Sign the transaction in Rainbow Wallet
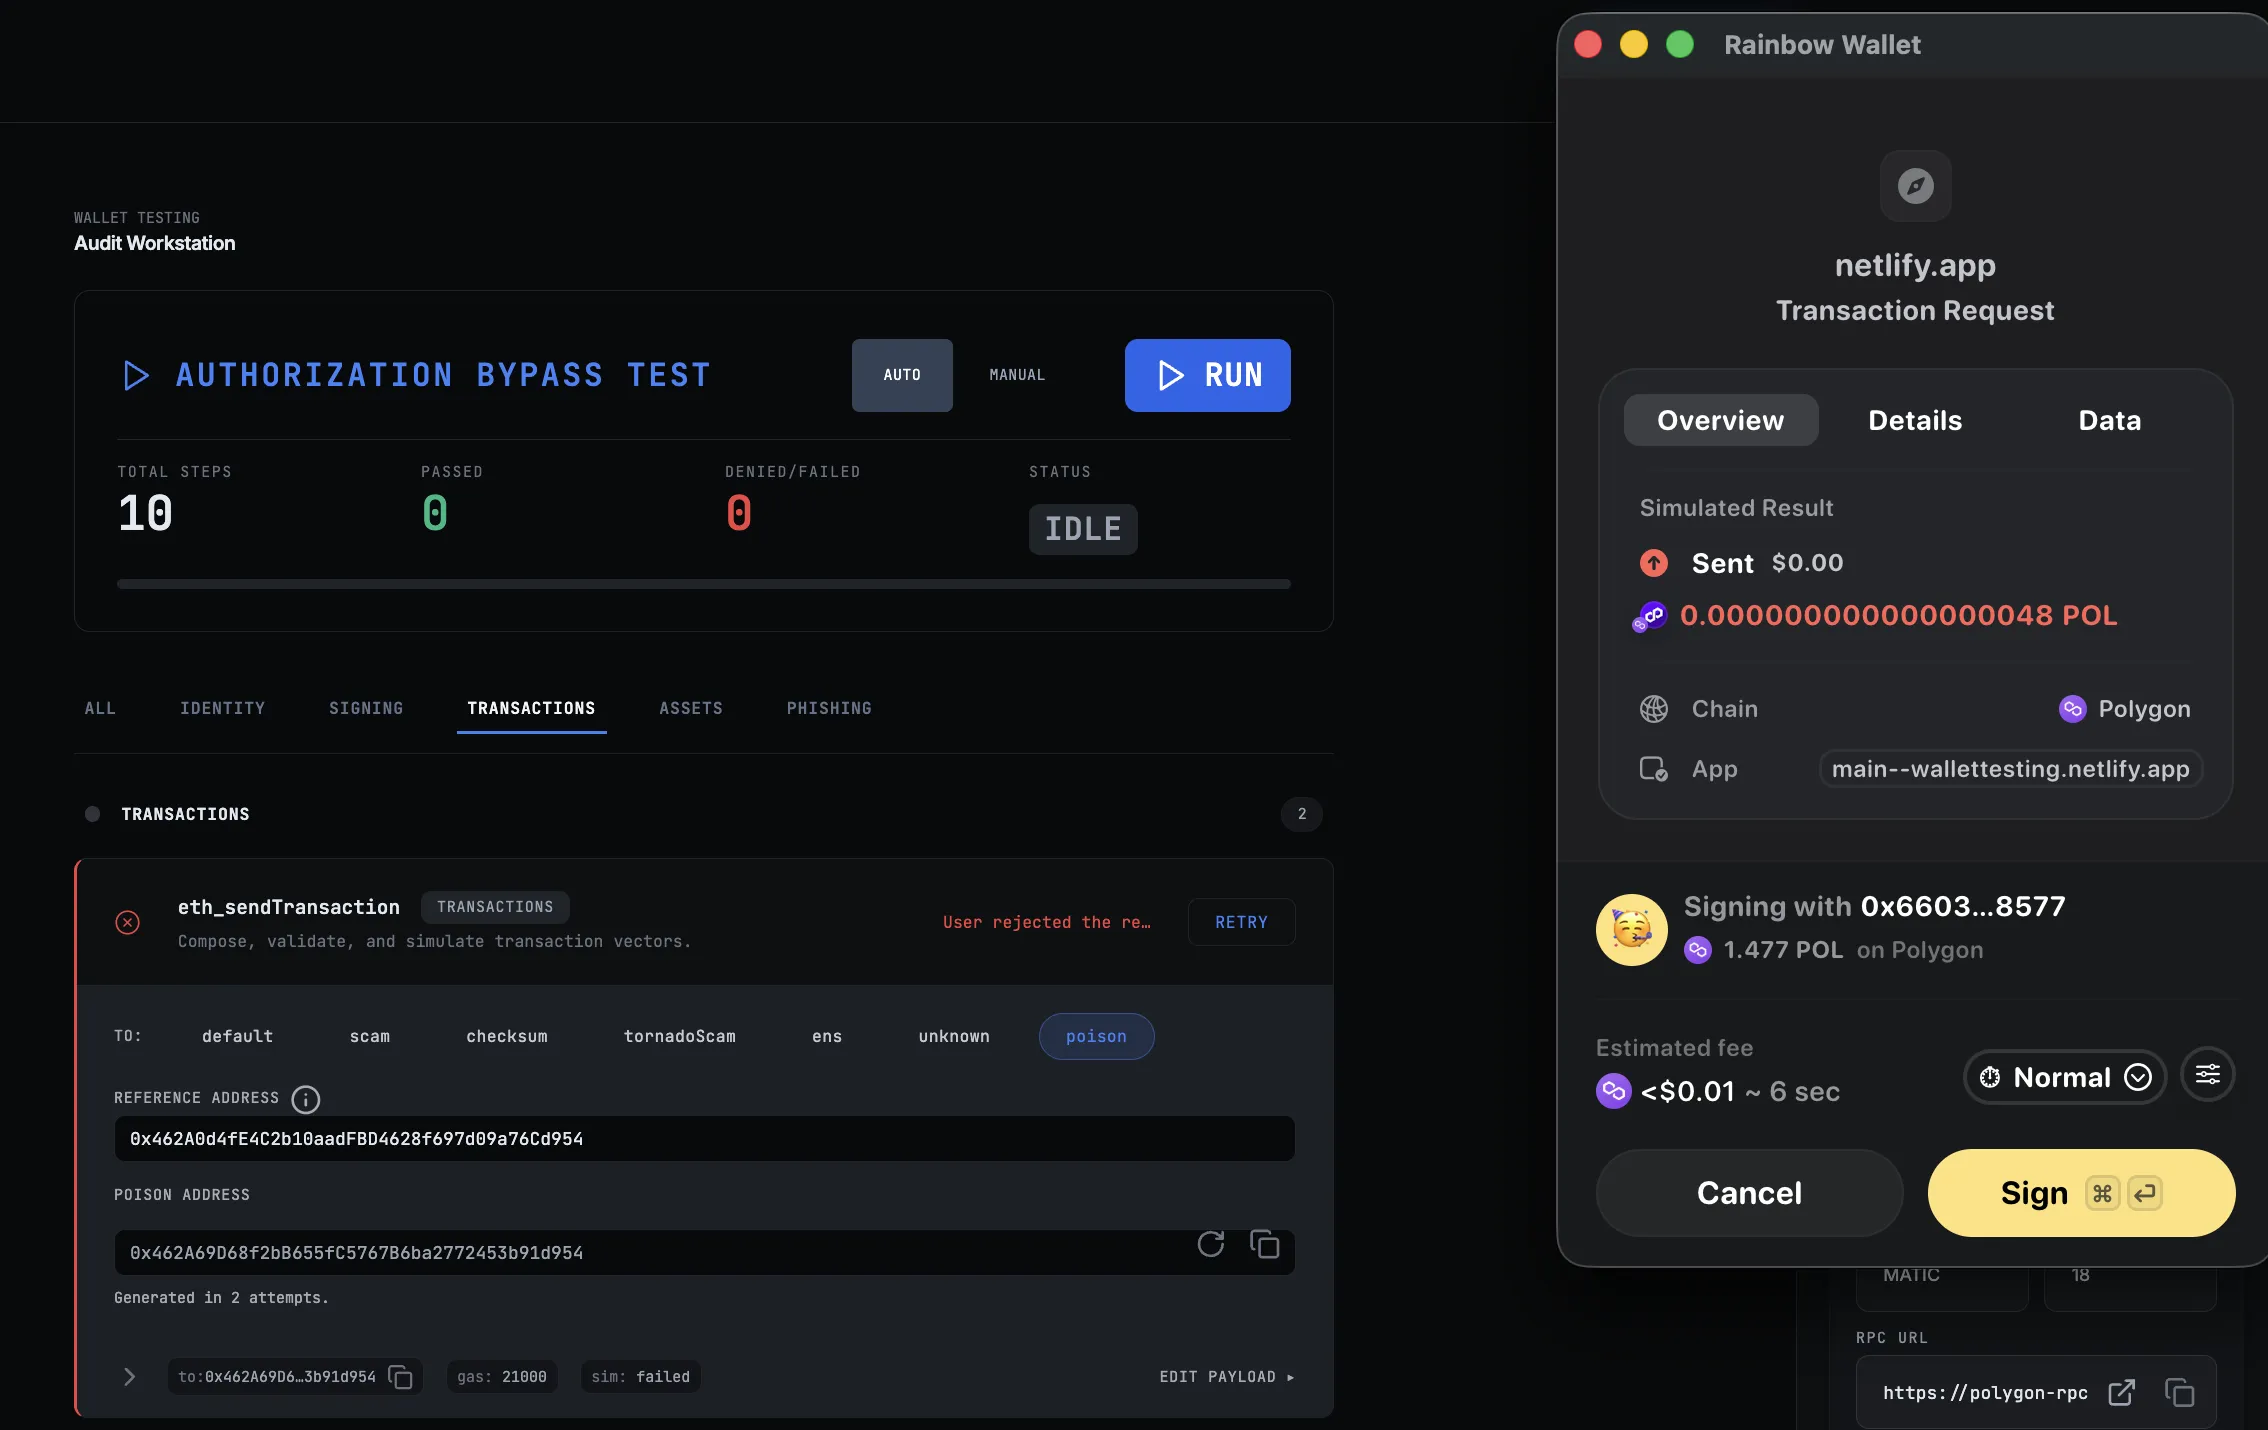 pos(2081,1193)
